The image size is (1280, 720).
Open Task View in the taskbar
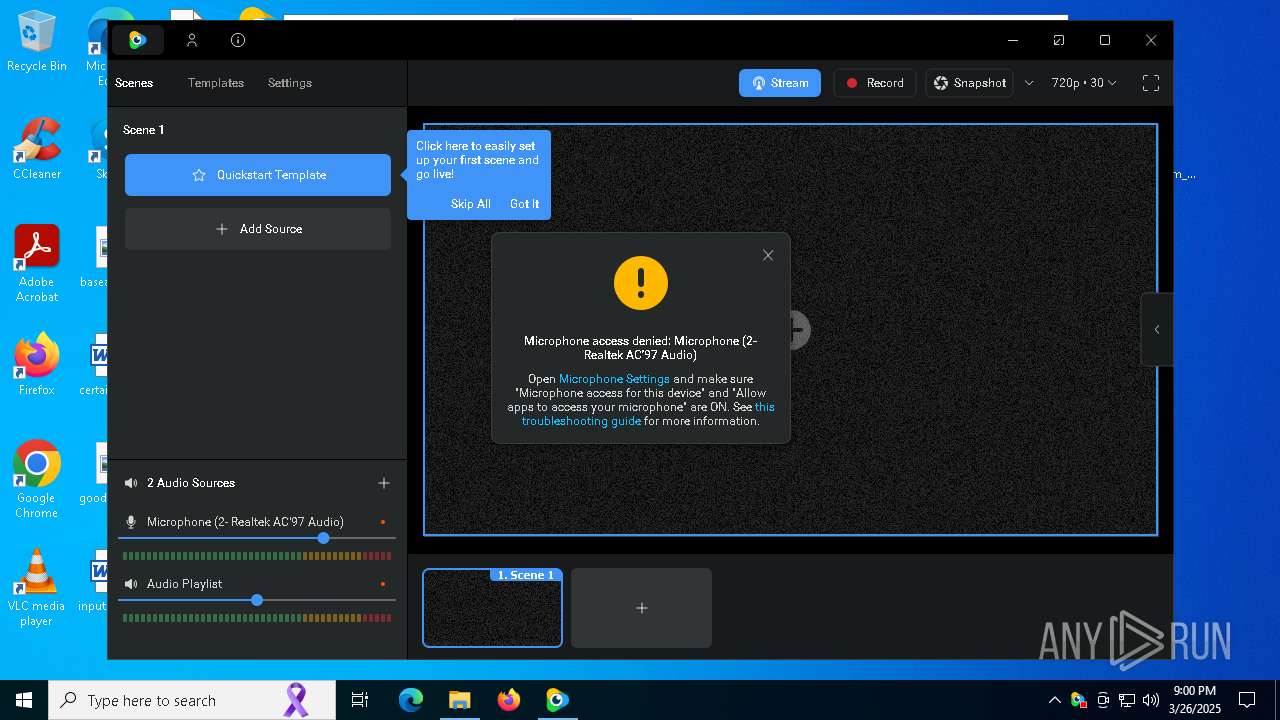pyautogui.click(x=360, y=700)
